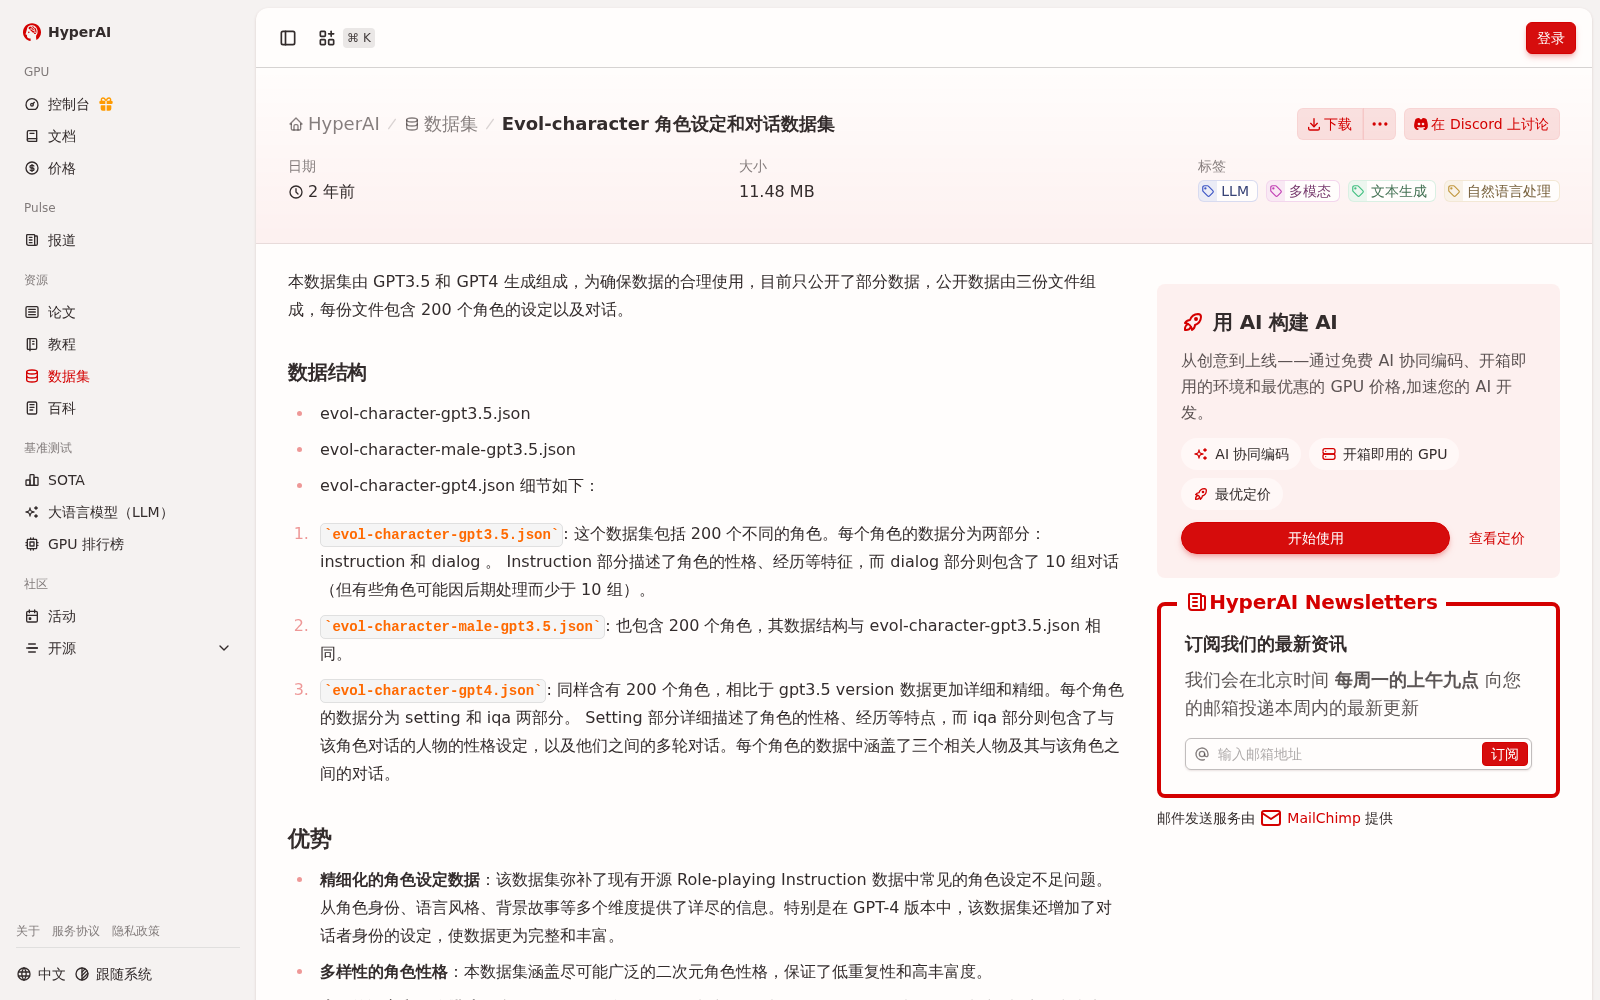
Task: Click the HyperAI home breadcrumb
Action: tap(334, 124)
